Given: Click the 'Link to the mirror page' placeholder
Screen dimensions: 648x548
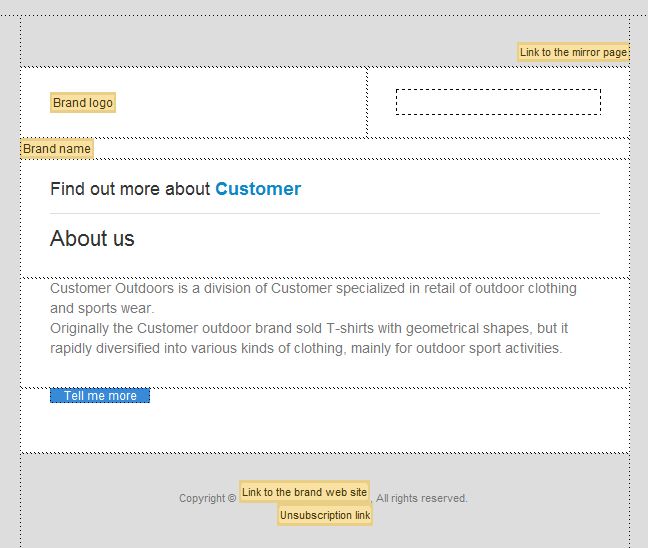Looking at the screenshot, I should (573, 52).
